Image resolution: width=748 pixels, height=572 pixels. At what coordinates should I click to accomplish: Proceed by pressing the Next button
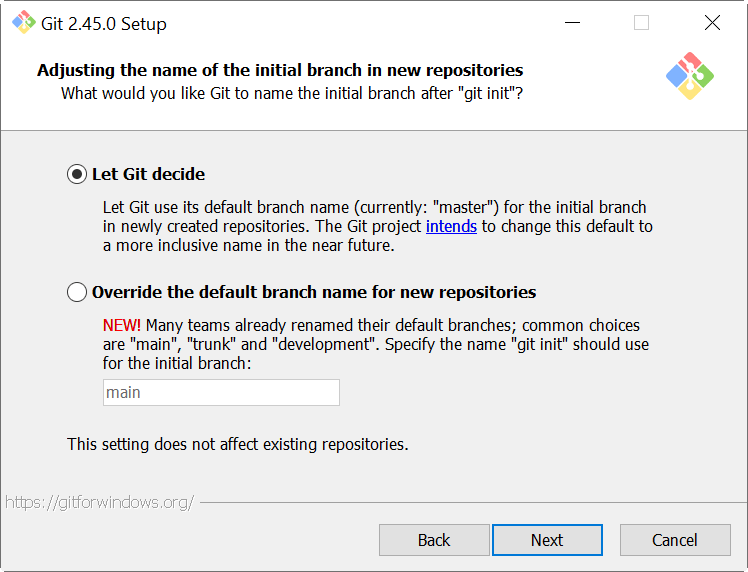[547, 540]
